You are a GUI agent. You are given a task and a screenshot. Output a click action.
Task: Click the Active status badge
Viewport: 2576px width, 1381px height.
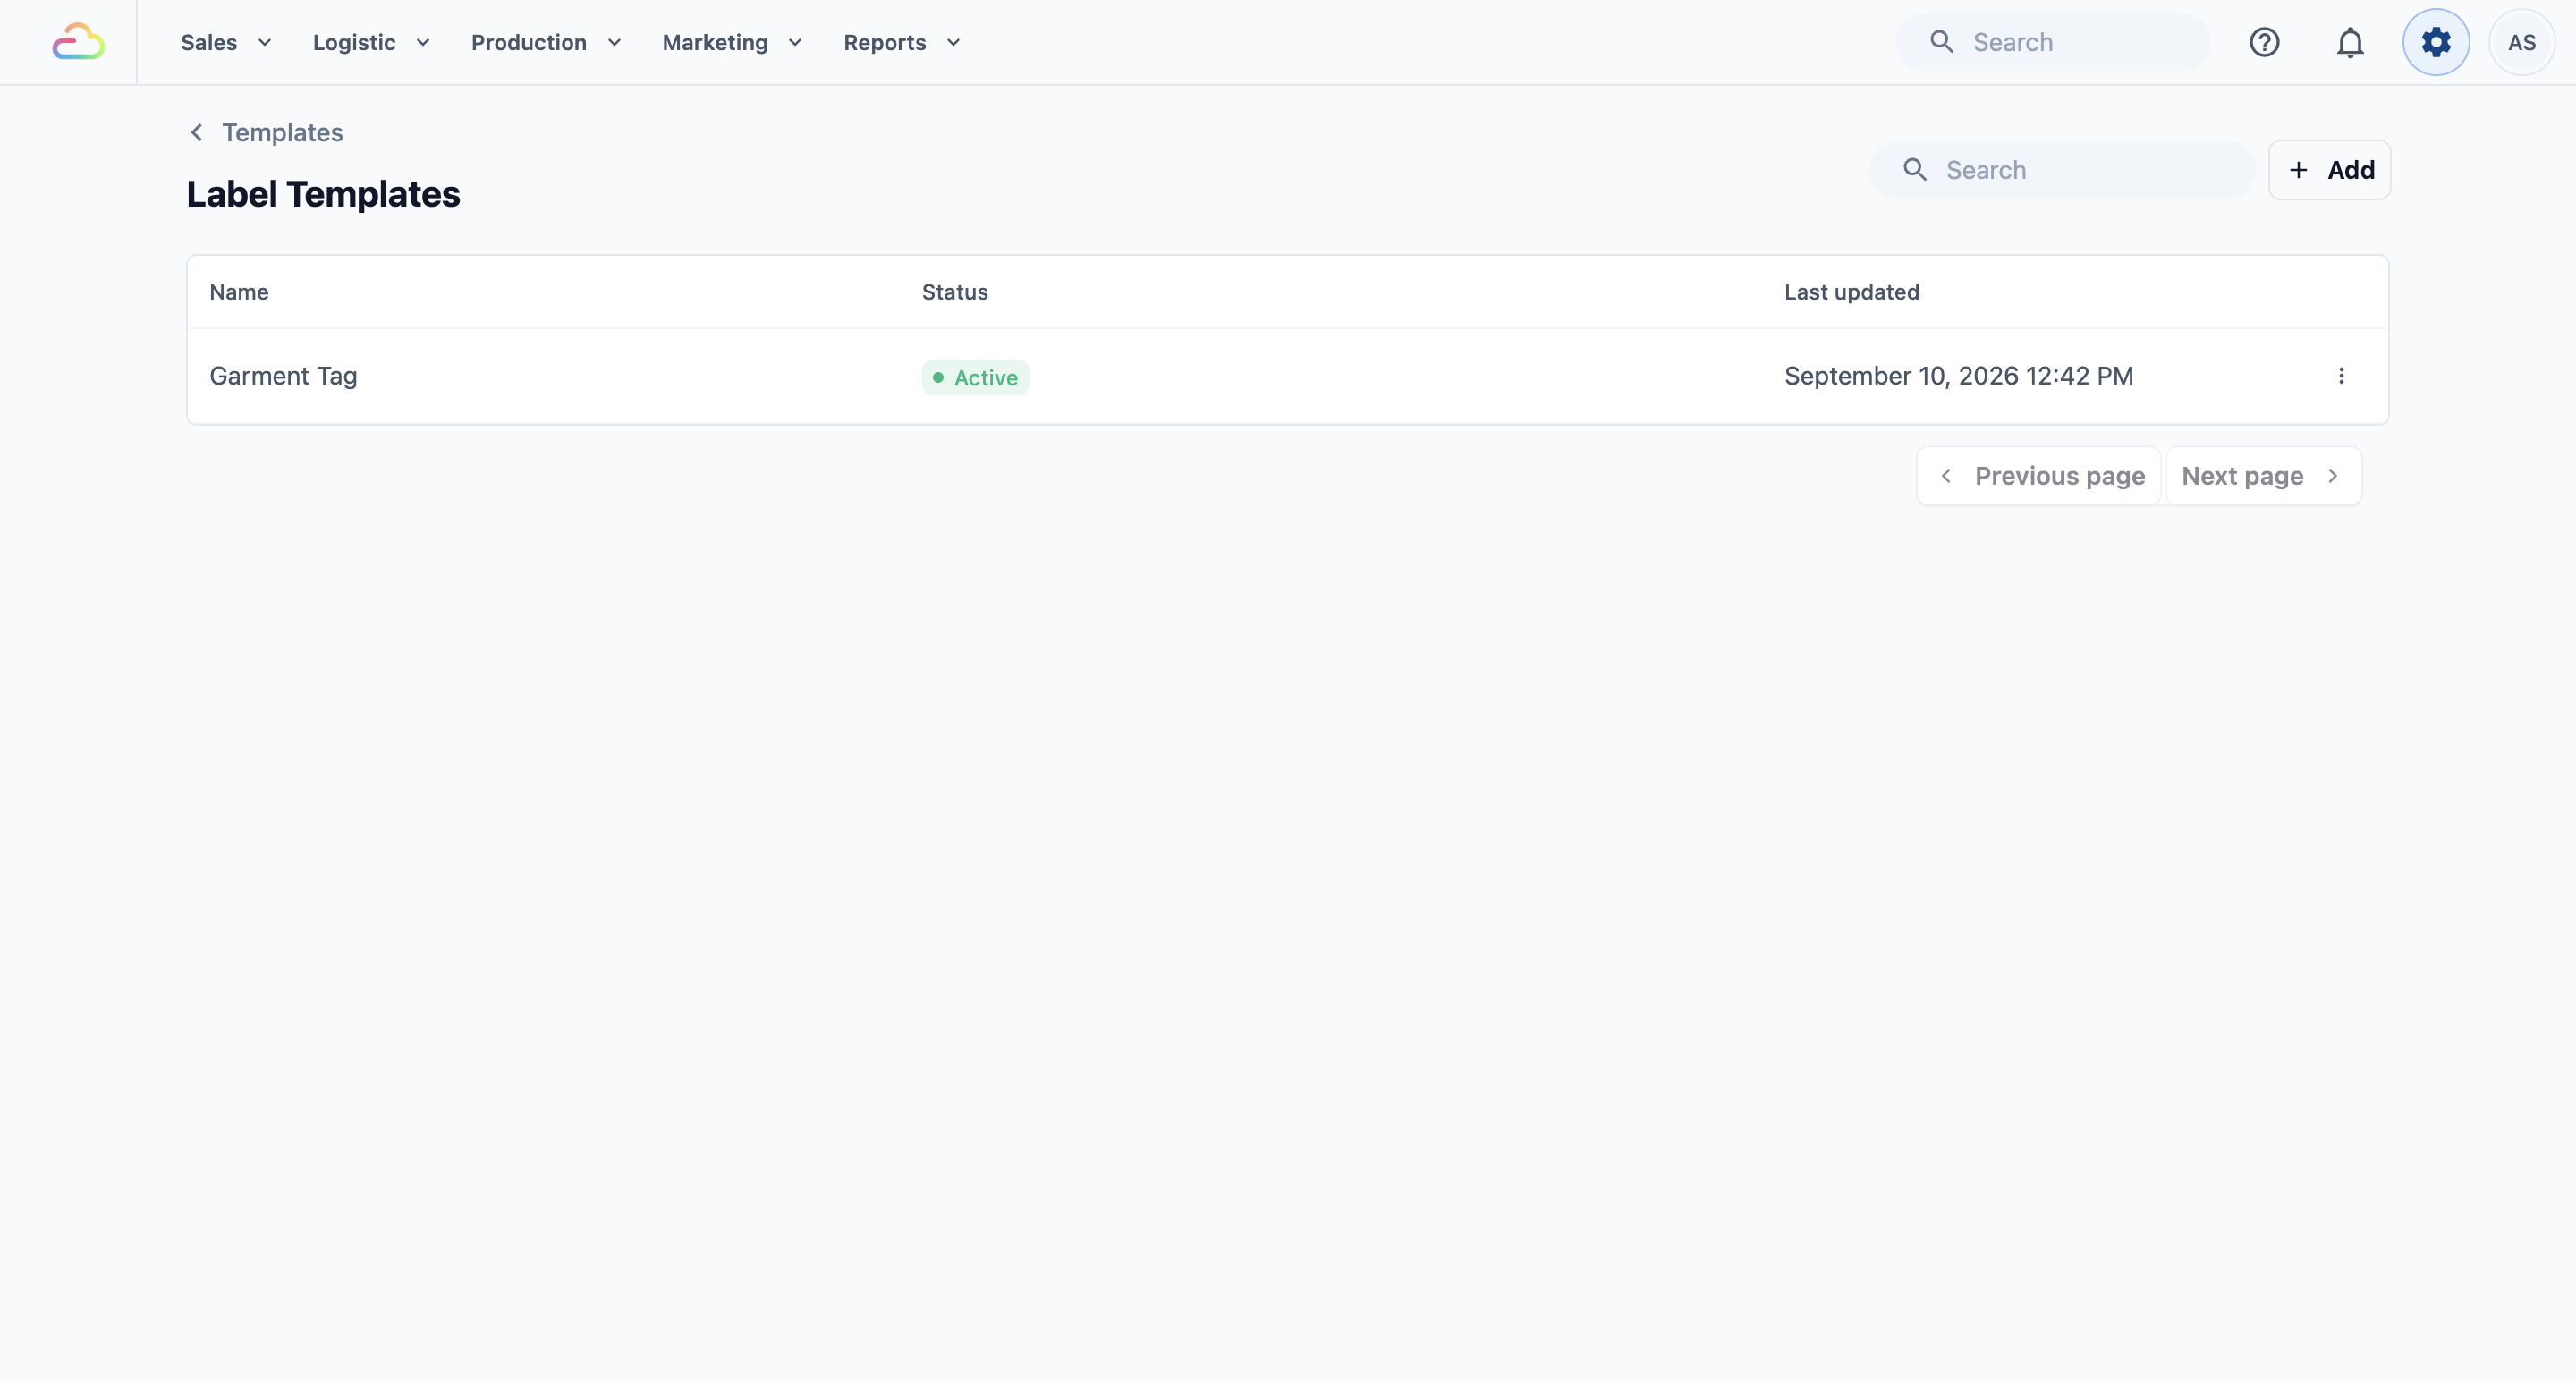pyautogui.click(x=975, y=378)
